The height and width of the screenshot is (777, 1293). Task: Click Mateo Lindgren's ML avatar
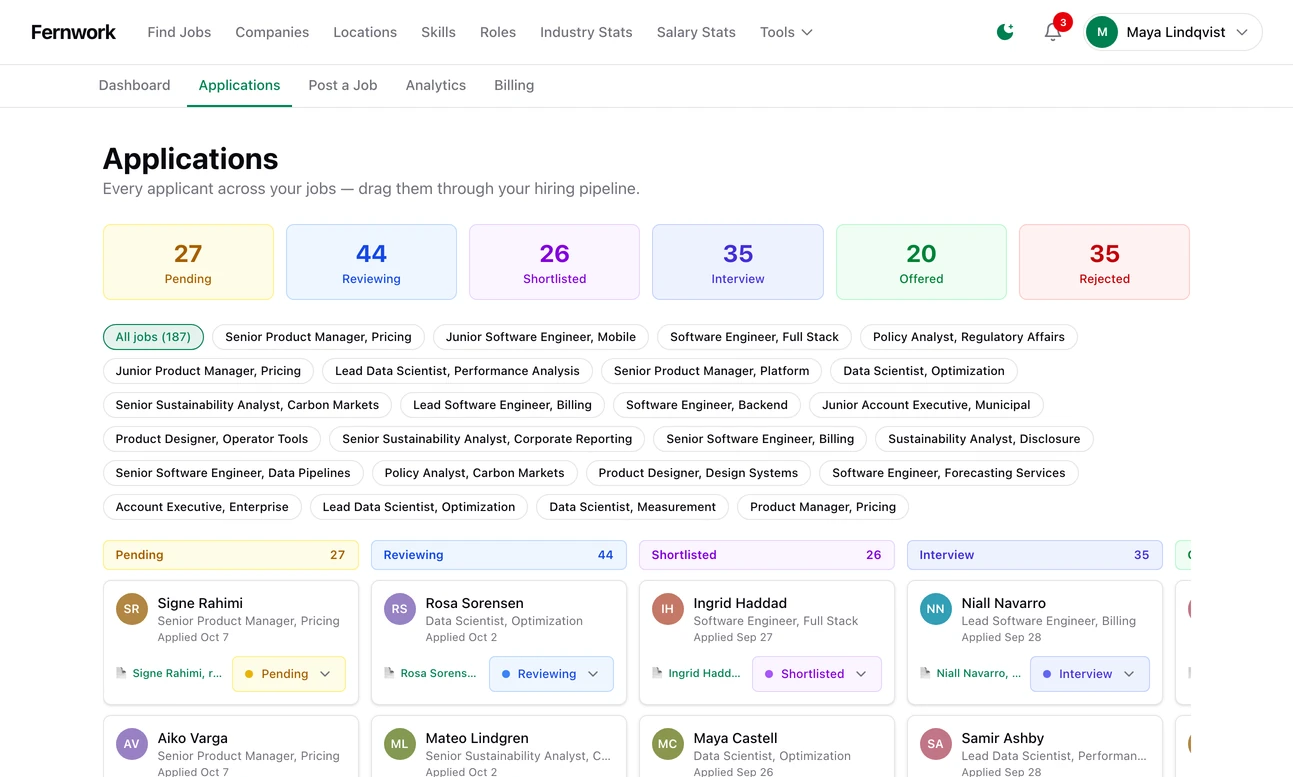[400, 744]
